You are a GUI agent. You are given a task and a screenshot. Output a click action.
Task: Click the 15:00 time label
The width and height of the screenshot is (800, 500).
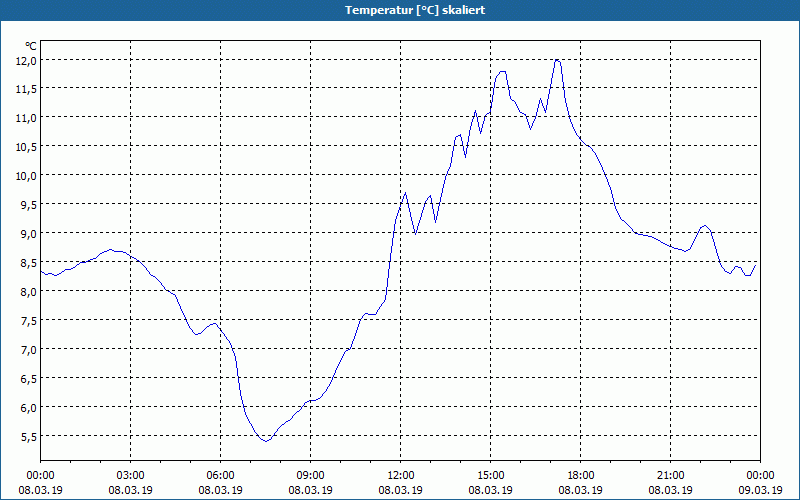491,476
